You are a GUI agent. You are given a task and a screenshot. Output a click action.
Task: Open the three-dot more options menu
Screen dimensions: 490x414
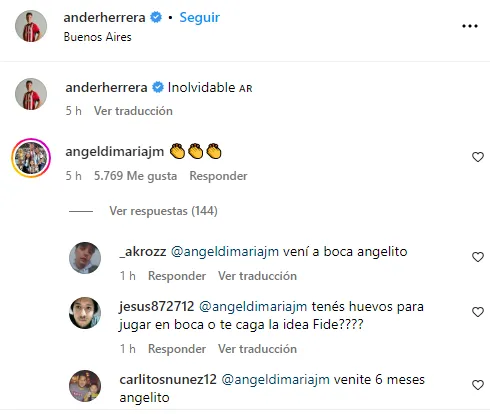point(470,26)
